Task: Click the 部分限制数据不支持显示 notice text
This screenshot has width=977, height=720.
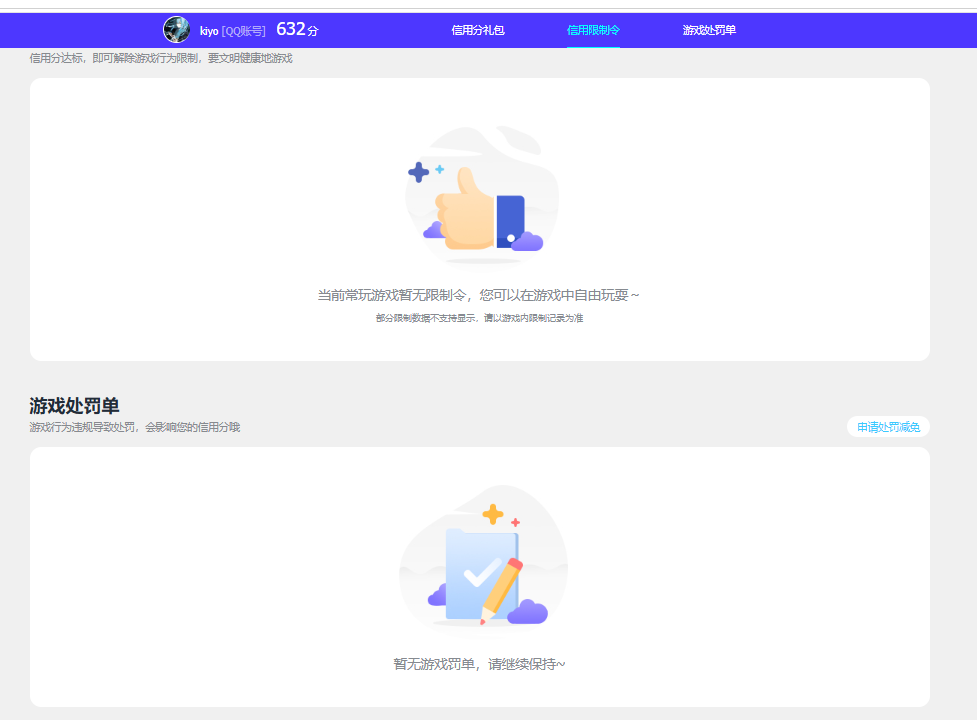Action: coord(483,323)
